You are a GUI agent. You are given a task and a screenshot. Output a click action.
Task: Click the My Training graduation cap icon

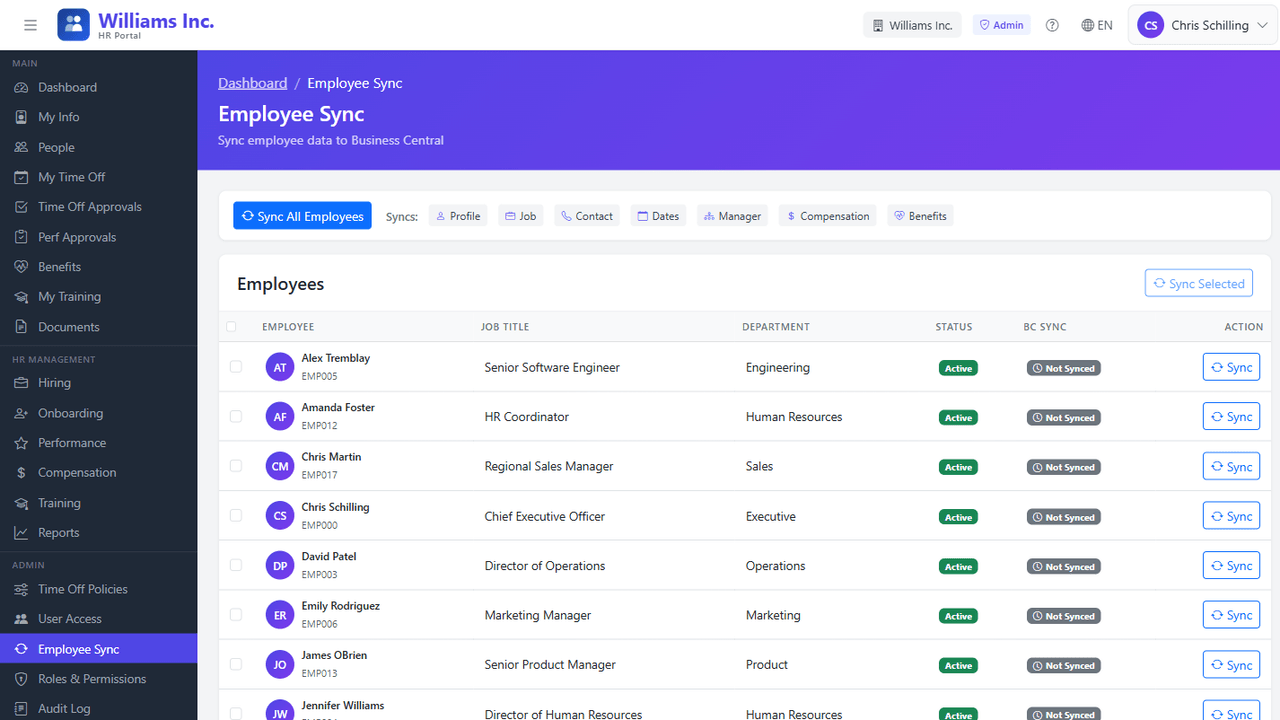coord(21,297)
